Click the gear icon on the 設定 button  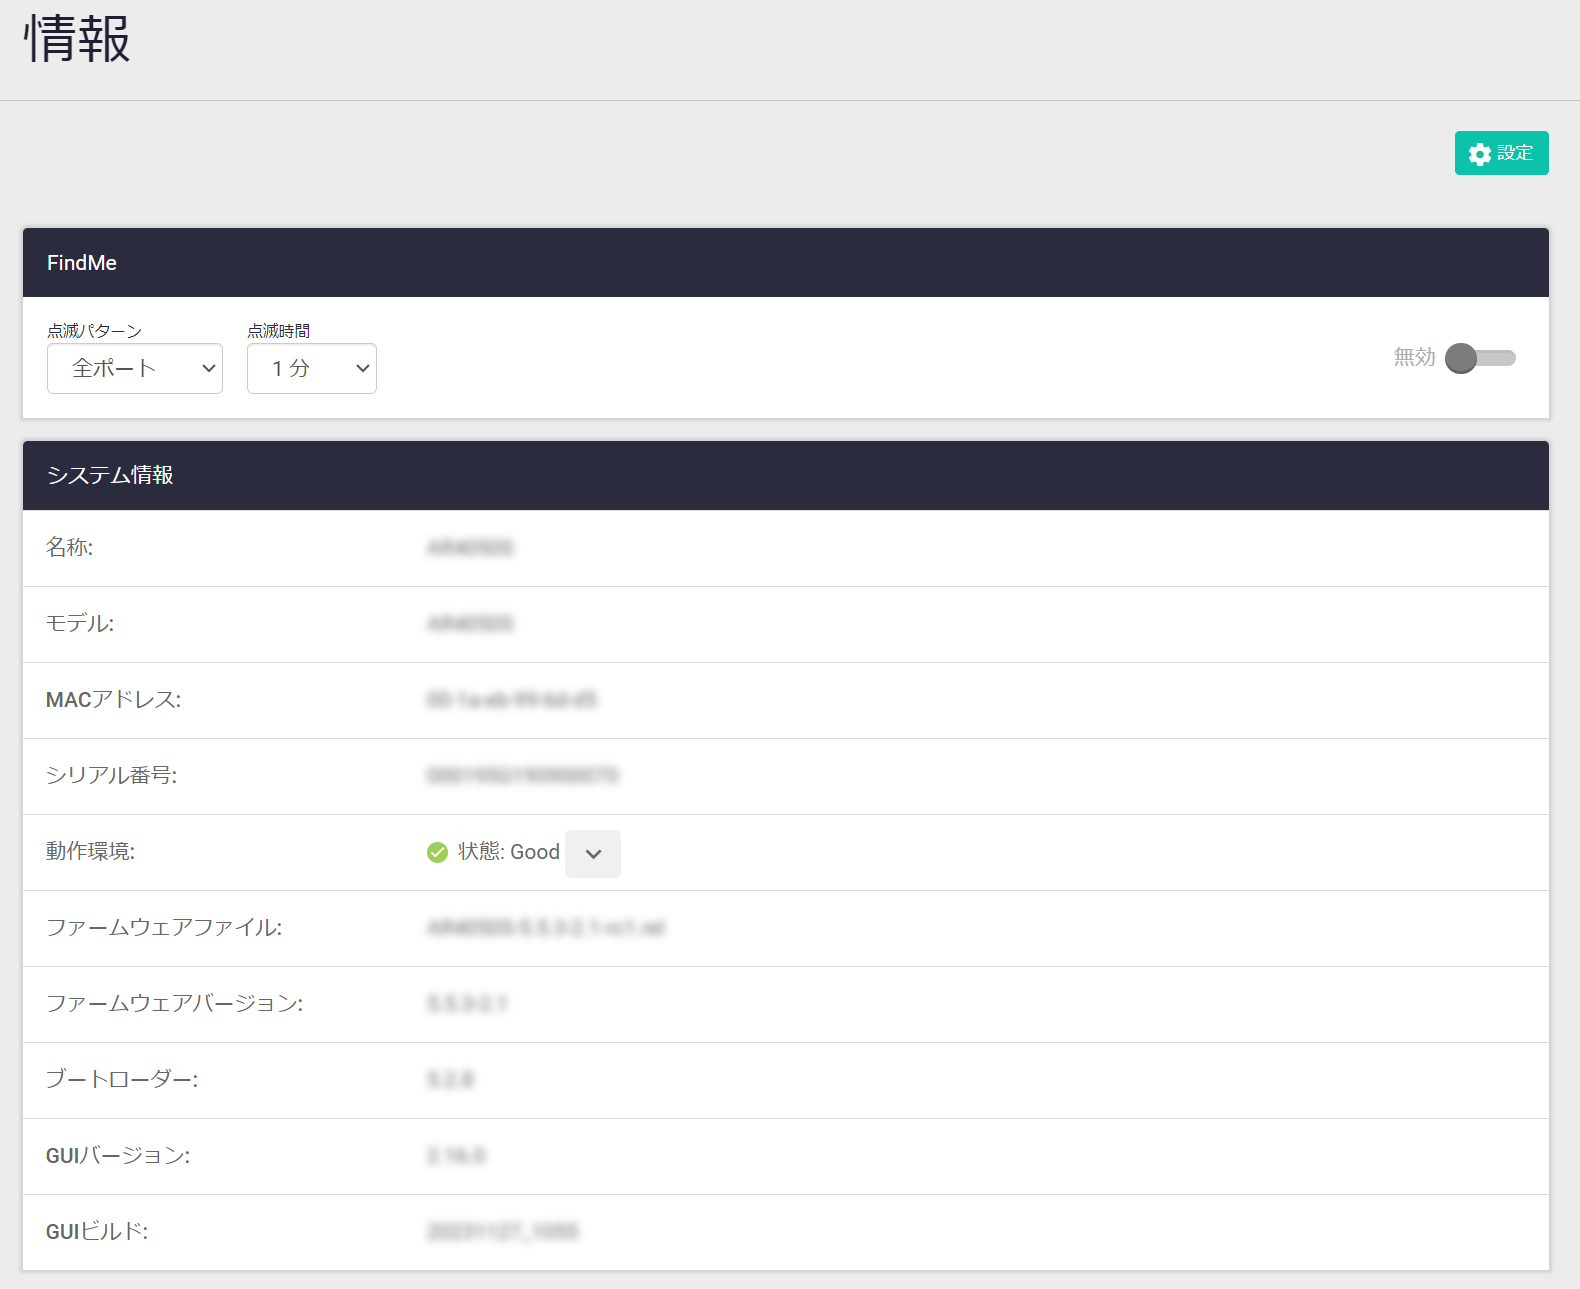1479,154
